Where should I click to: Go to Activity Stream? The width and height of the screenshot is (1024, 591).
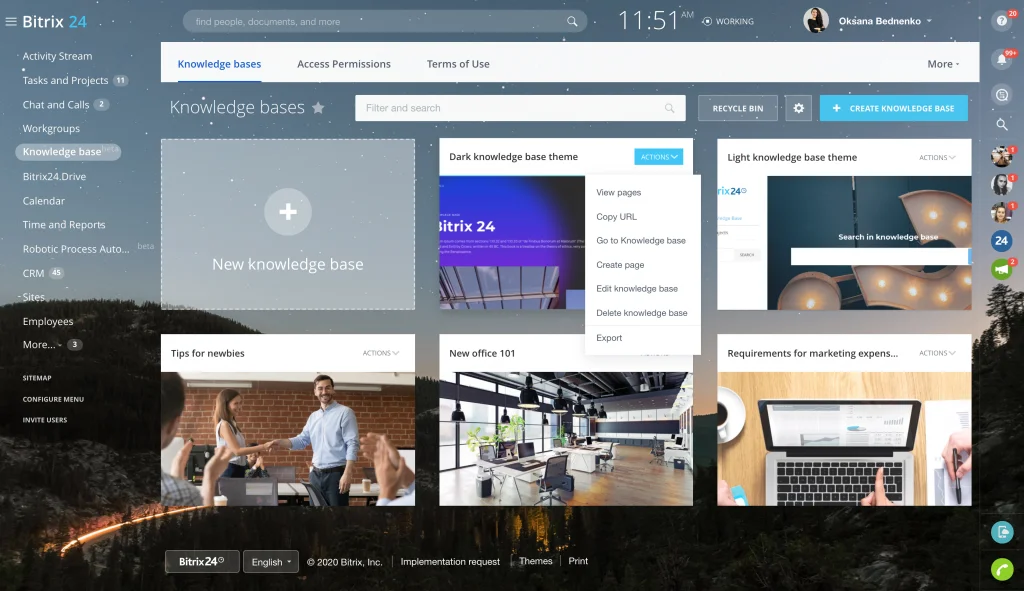(x=57, y=56)
